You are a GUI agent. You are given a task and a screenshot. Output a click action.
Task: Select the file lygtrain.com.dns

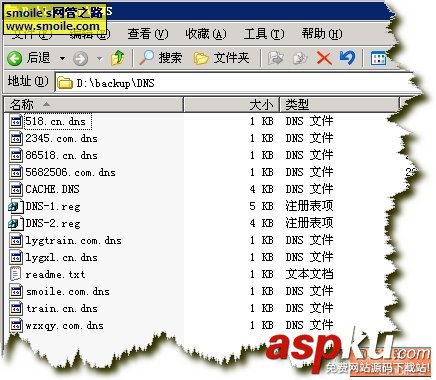73,240
